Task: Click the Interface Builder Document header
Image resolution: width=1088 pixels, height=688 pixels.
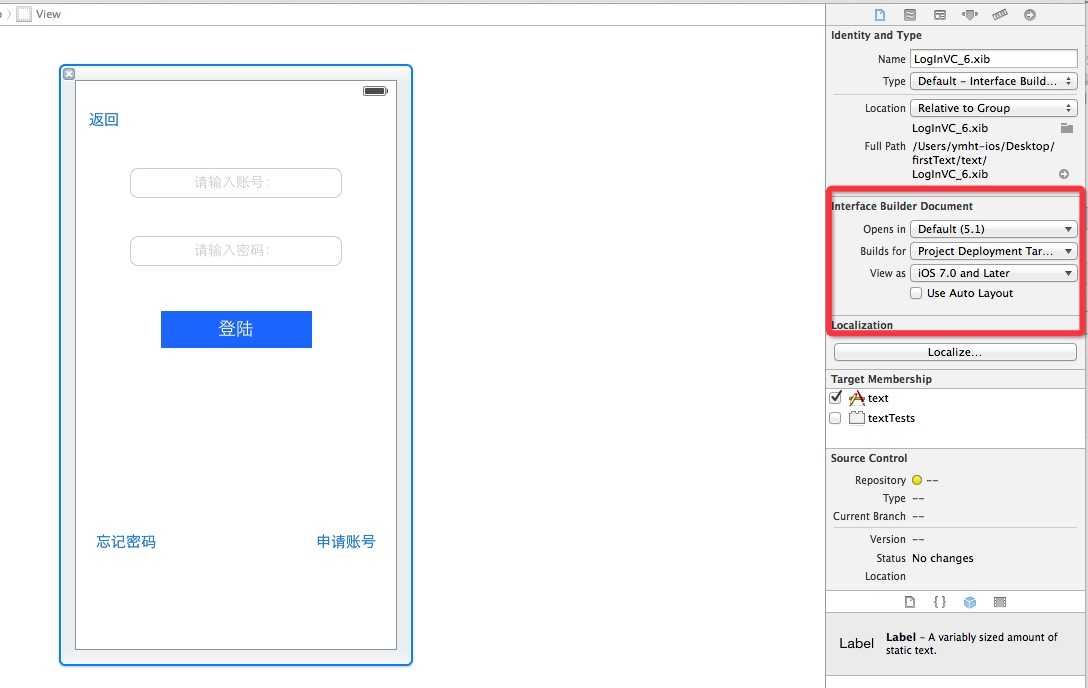Action: [x=902, y=206]
